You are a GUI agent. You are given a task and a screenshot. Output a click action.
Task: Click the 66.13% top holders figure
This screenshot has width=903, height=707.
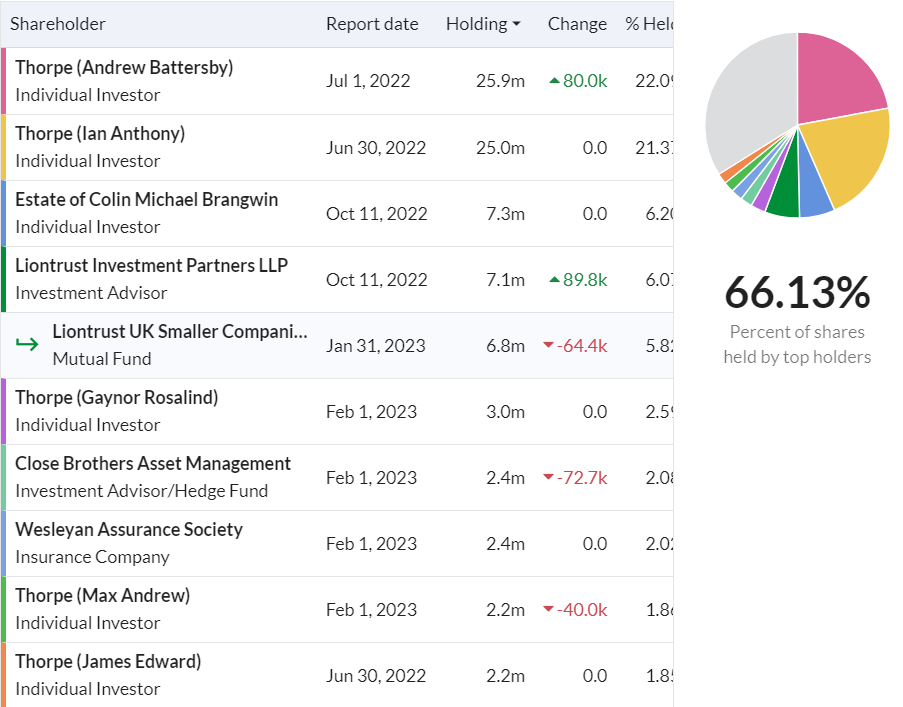(x=797, y=292)
